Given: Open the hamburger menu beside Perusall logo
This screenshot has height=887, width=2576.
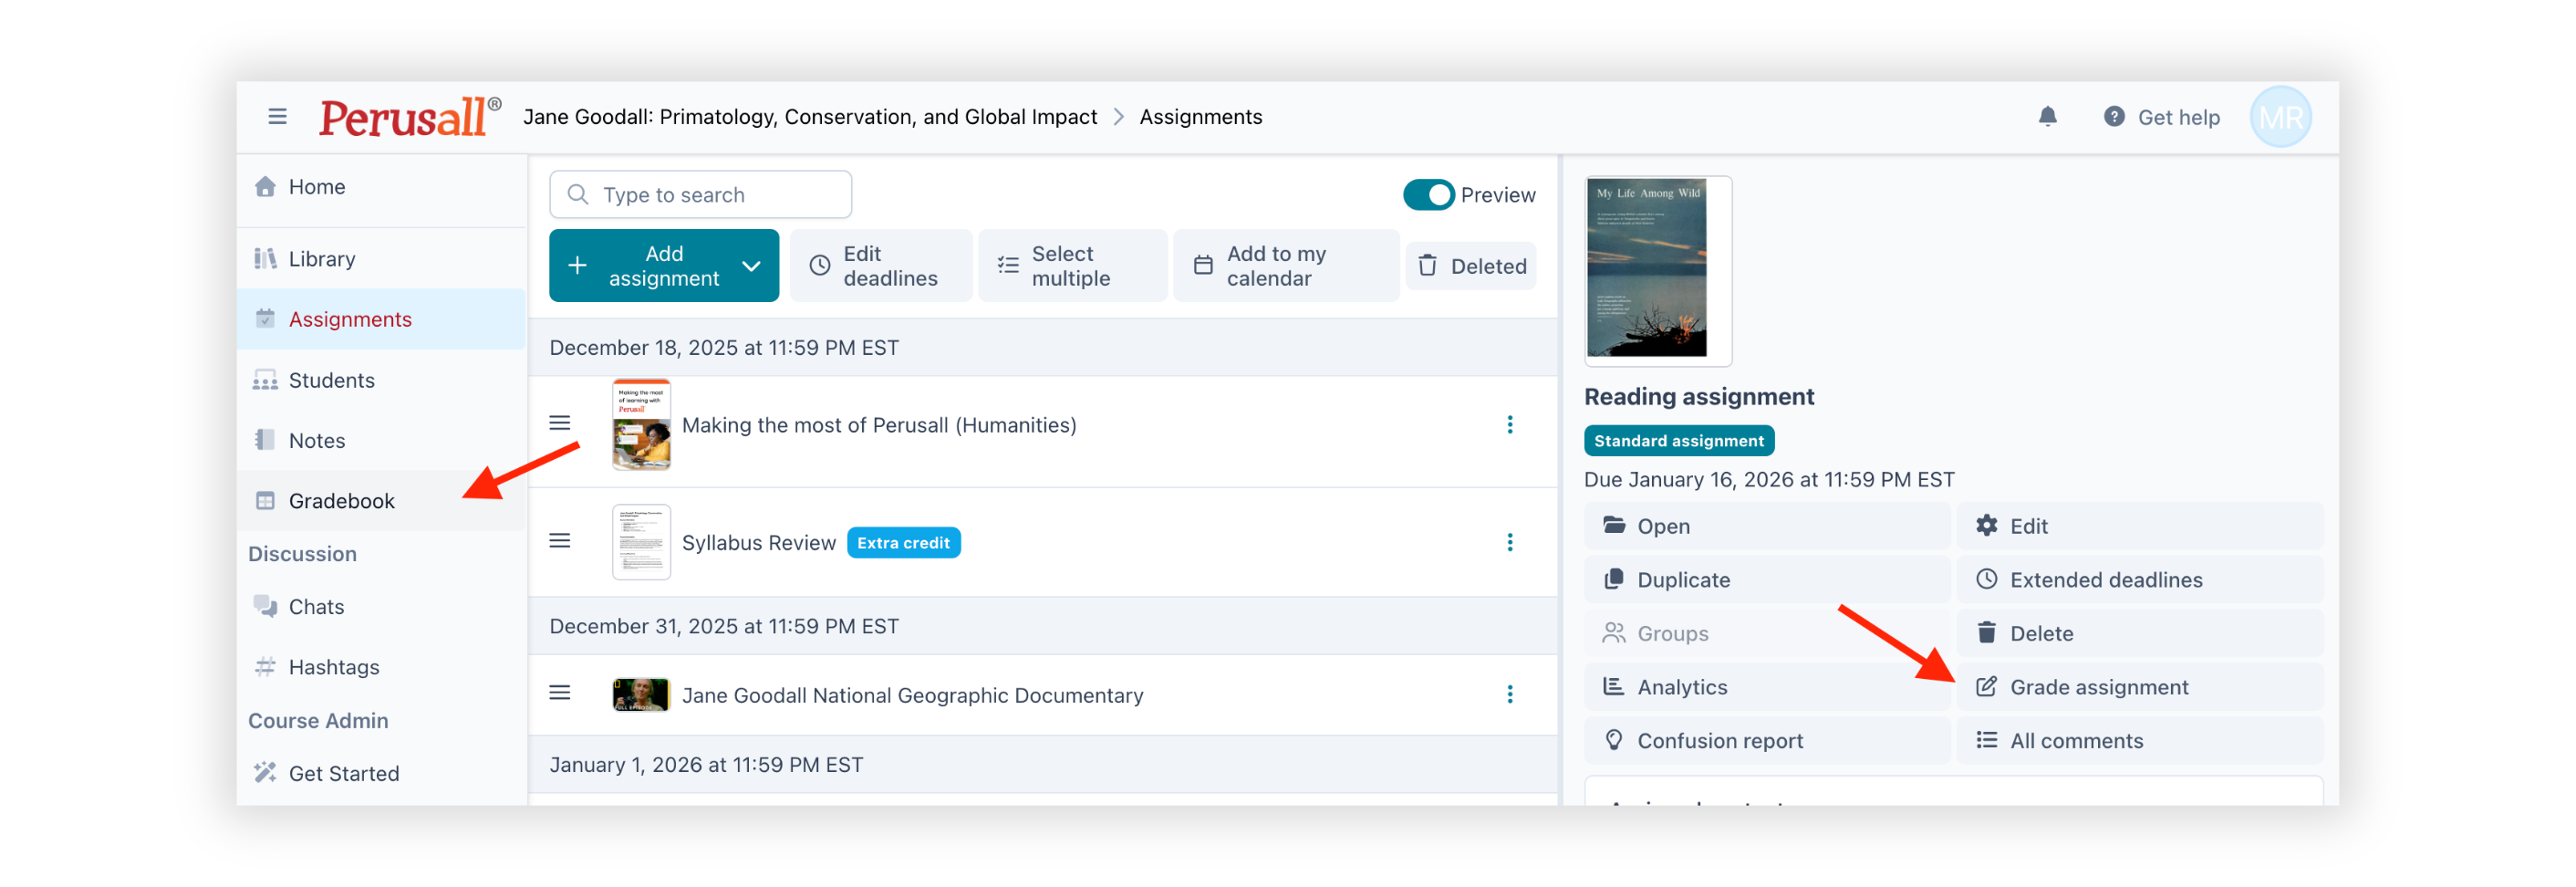Looking at the screenshot, I should [x=277, y=117].
